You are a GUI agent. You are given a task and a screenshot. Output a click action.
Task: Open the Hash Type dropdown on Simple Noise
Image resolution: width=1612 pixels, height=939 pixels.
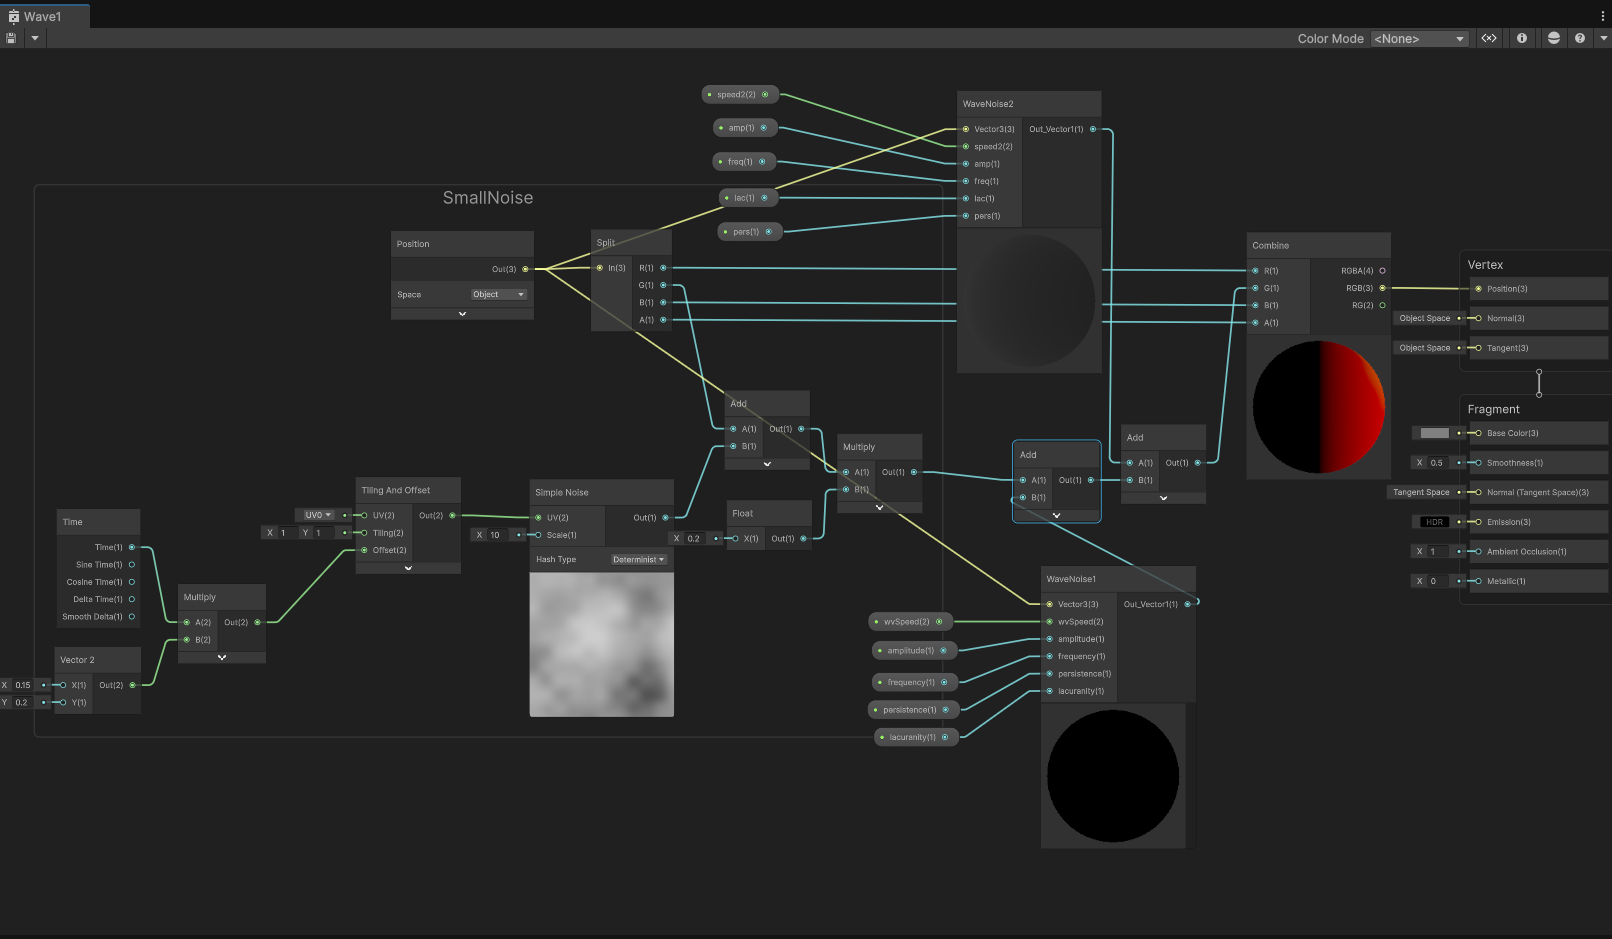pos(638,559)
